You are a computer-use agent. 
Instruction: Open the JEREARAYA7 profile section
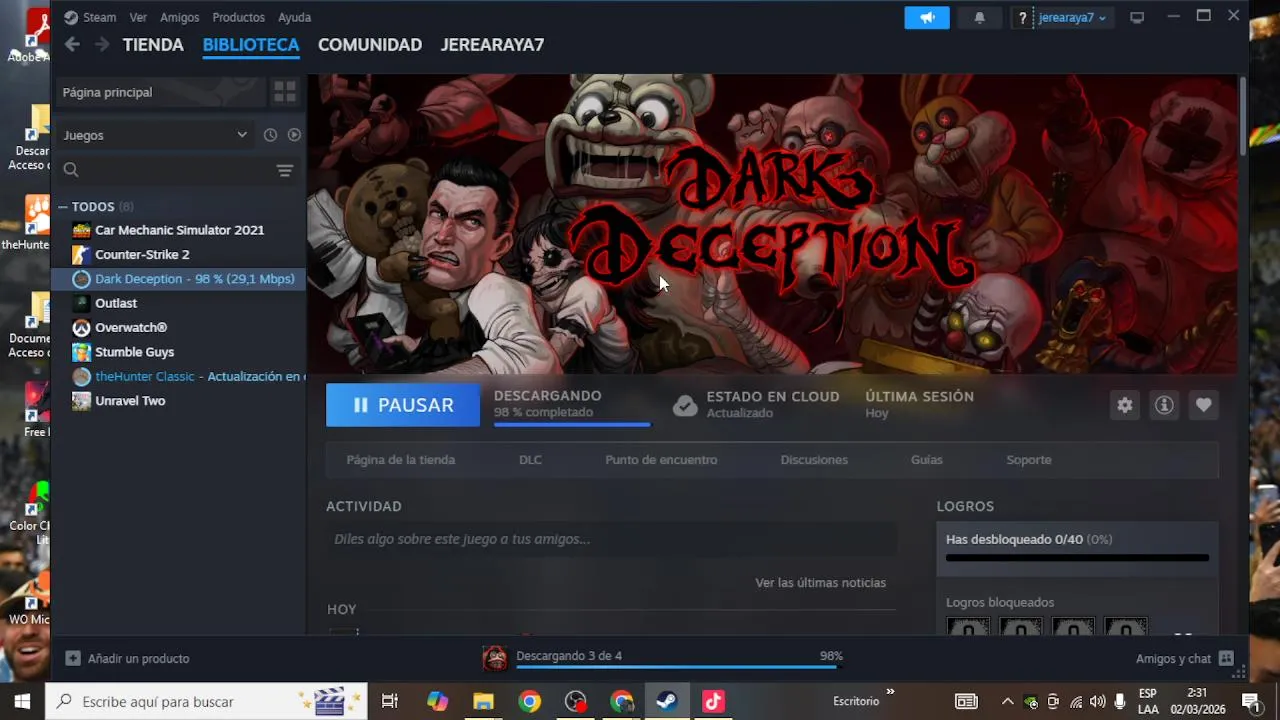tap(492, 44)
